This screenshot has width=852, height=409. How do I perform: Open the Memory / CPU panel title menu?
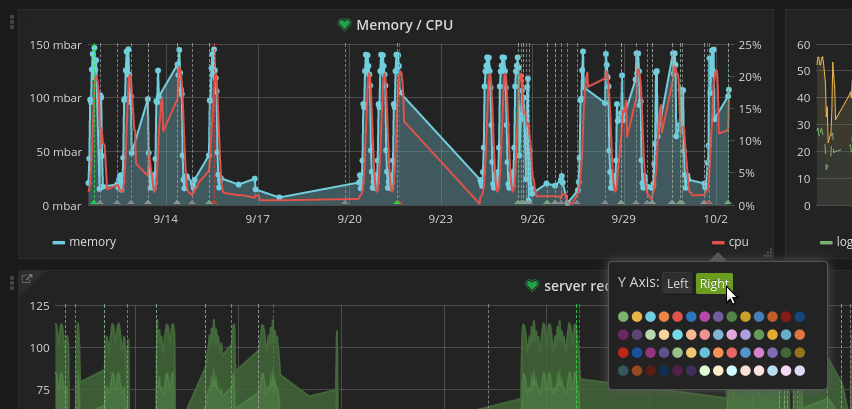[404, 25]
